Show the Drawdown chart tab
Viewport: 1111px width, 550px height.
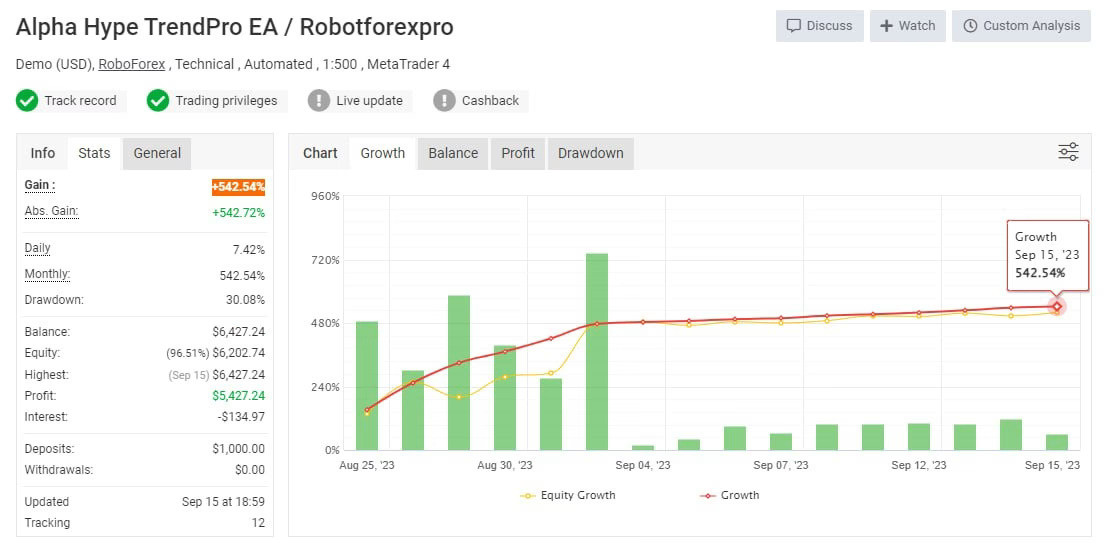pyautogui.click(x=590, y=153)
